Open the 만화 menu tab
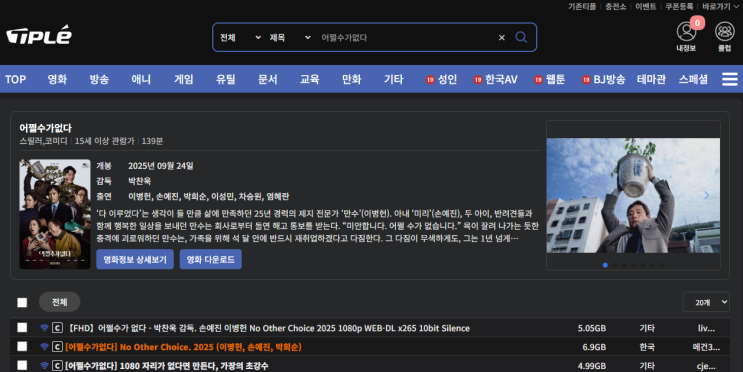Screen dimensions: 743x372 point(352,79)
